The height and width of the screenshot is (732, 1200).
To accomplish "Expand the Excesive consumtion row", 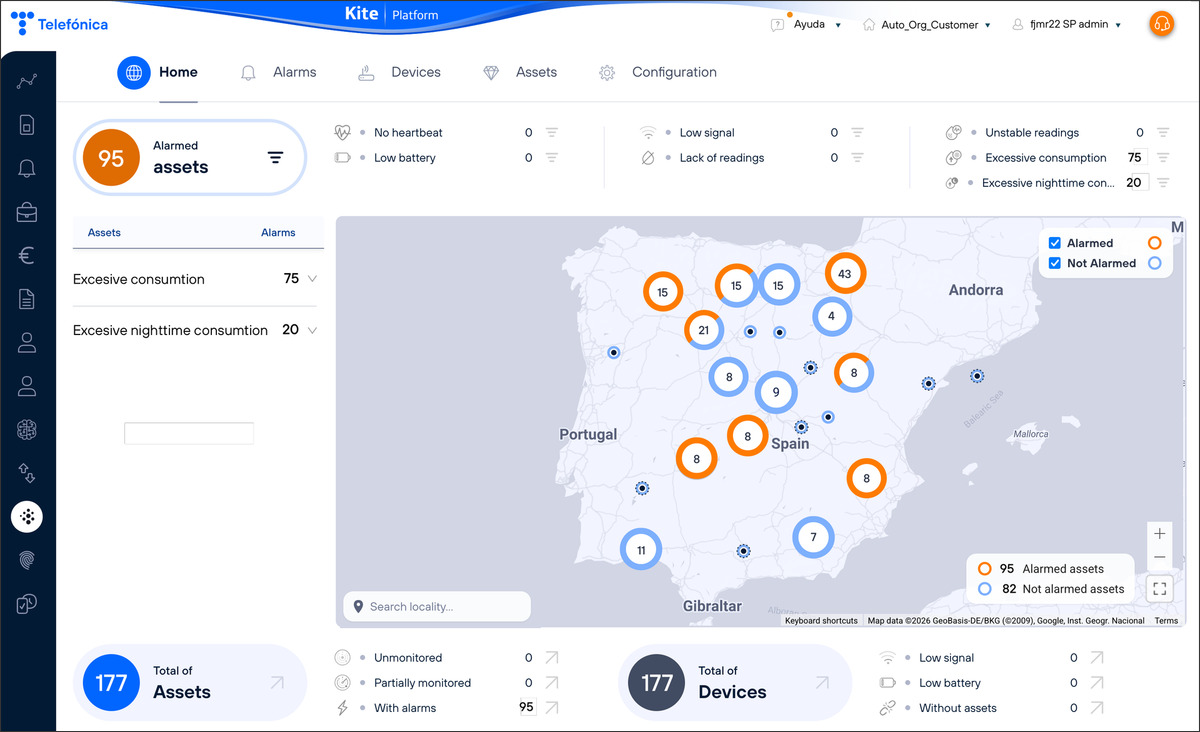I will [312, 279].
